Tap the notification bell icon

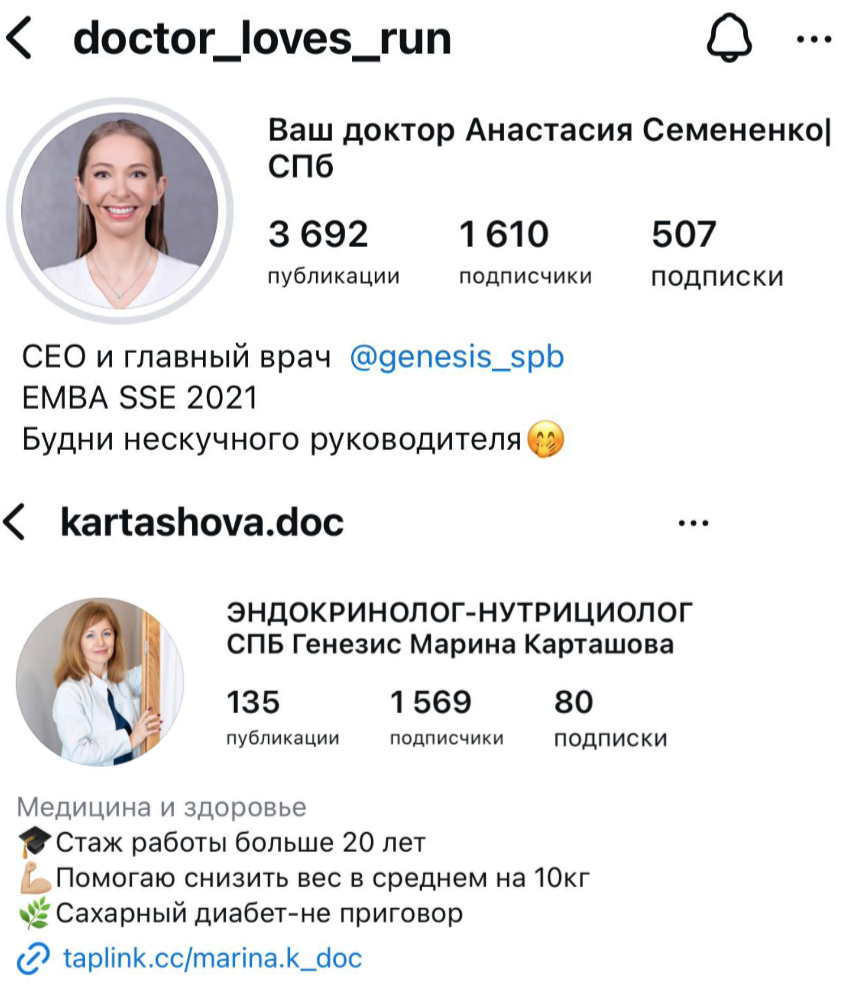pos(729,38)
